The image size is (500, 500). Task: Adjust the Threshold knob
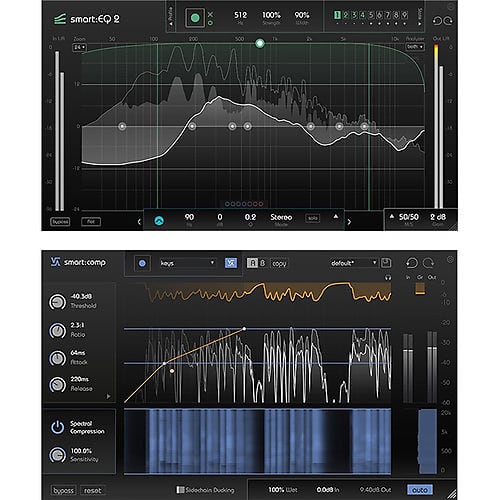57,302
